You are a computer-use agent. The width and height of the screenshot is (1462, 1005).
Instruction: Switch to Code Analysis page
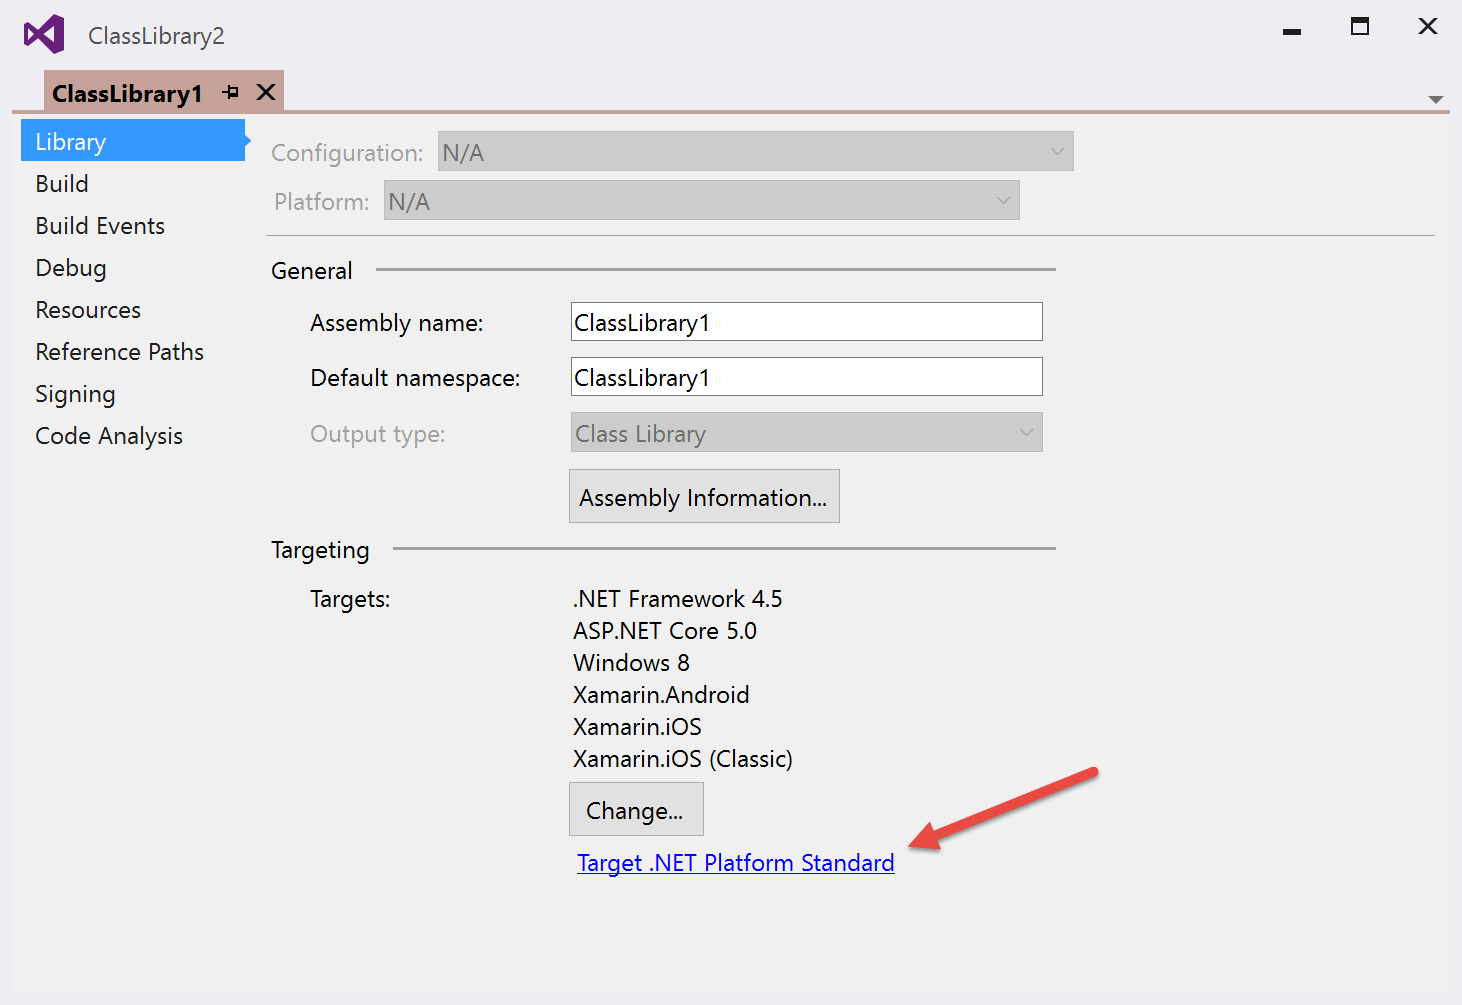109,436
